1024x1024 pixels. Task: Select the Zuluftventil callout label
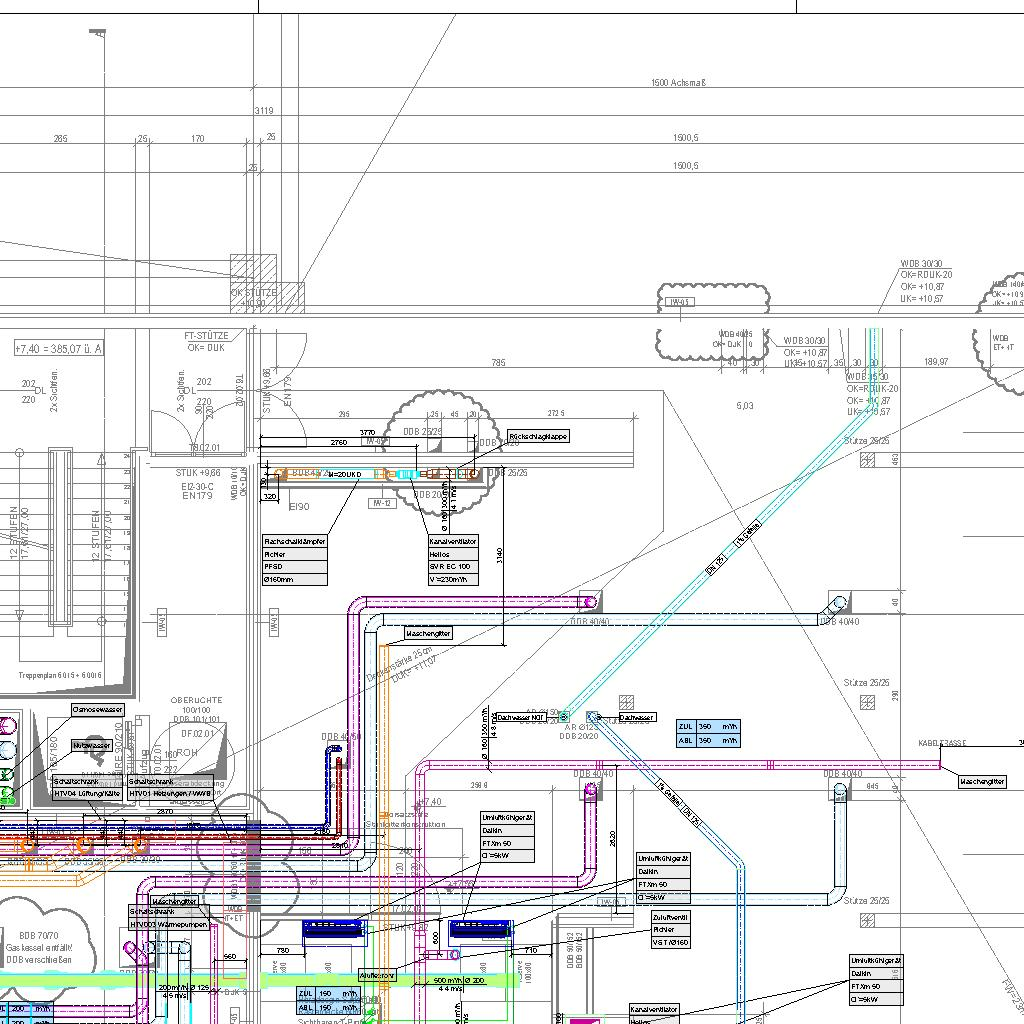point(670,917)
